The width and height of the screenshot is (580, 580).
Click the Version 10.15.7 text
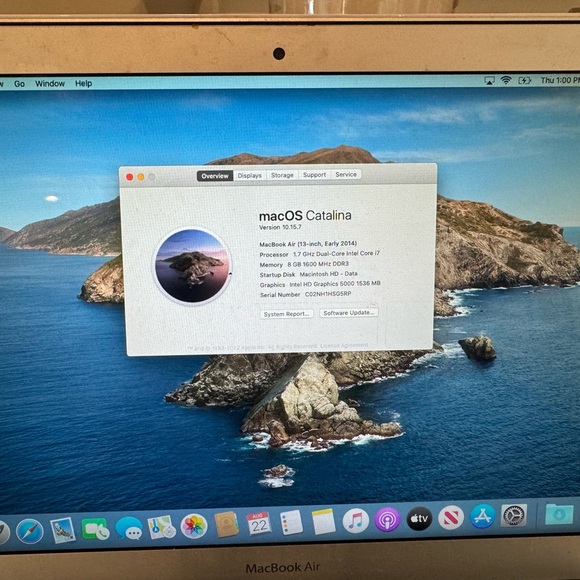coord(280,227)
